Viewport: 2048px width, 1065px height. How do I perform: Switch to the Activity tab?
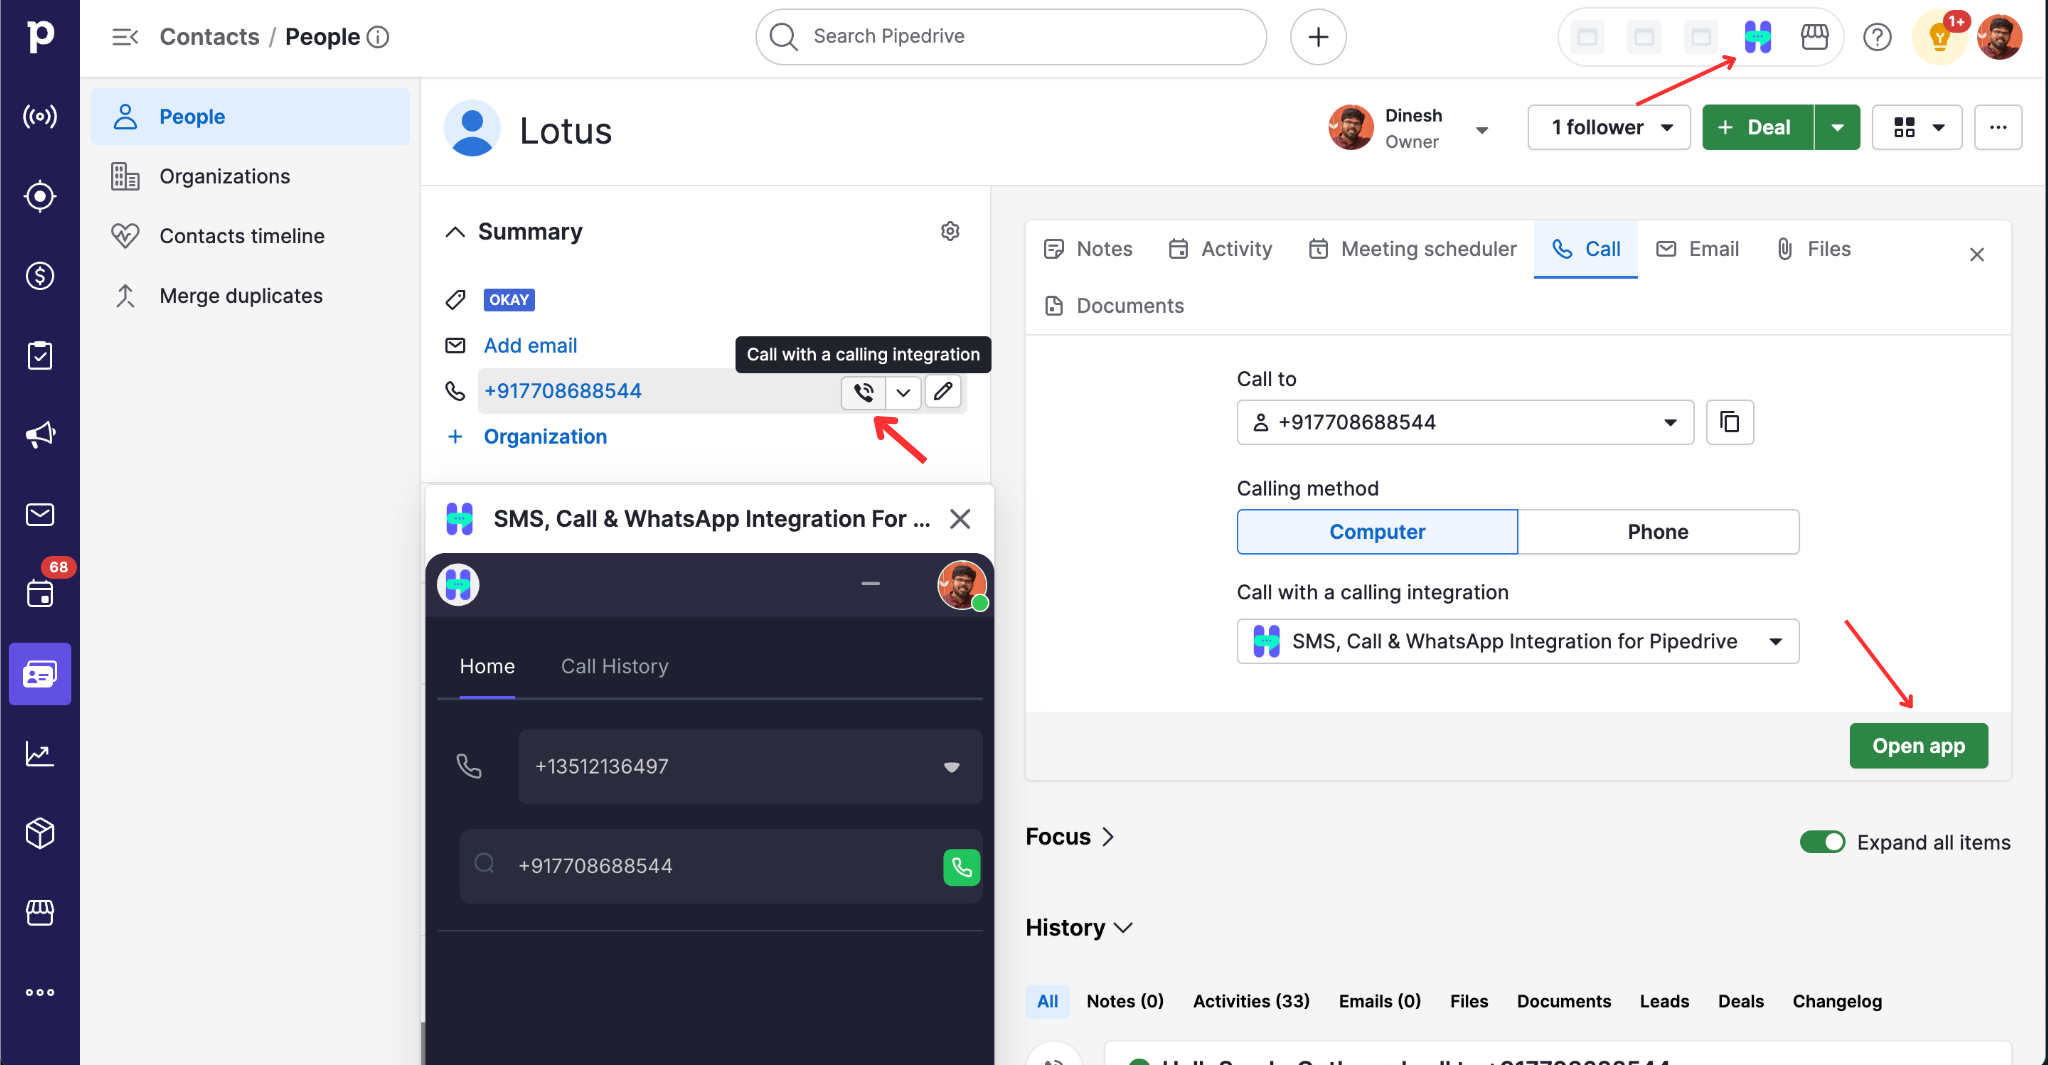point(1220,249)
